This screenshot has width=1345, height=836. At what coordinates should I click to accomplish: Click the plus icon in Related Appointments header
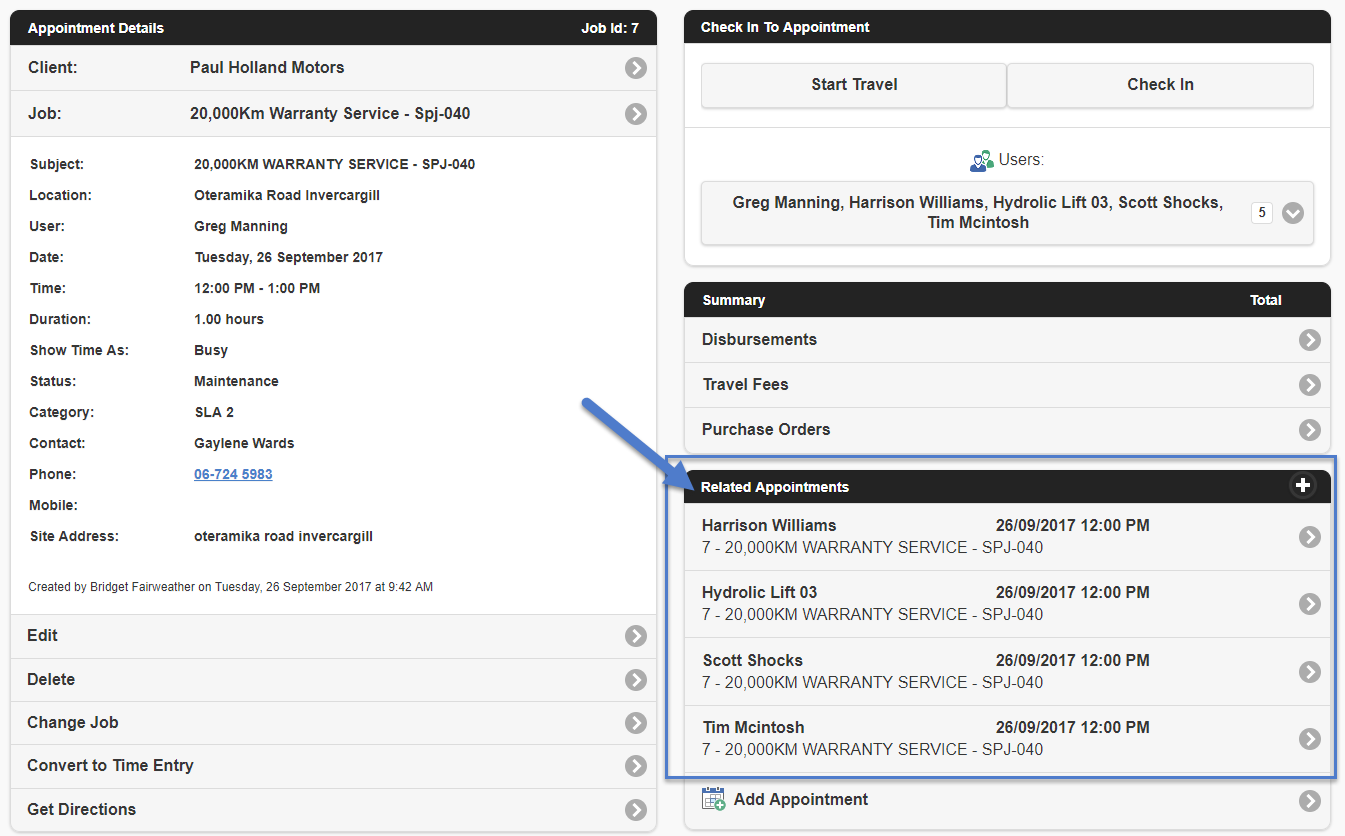tap(1302, 486)
